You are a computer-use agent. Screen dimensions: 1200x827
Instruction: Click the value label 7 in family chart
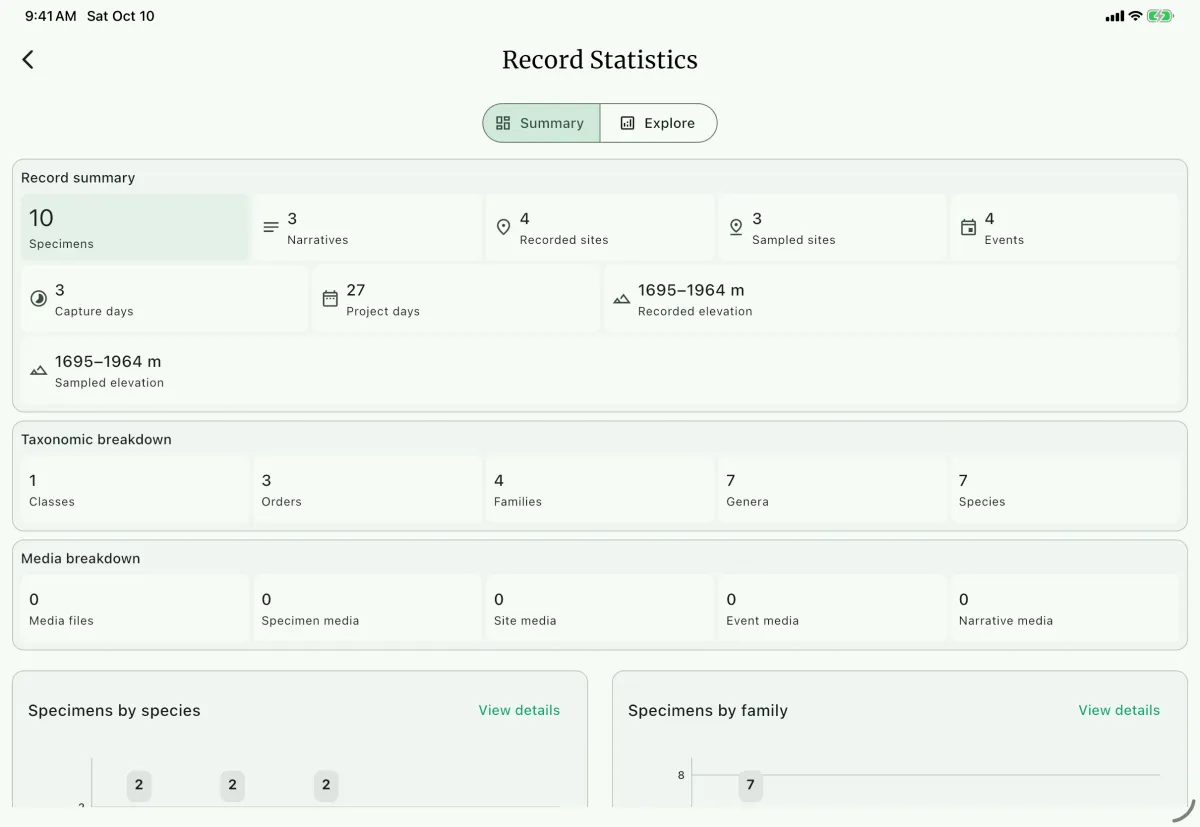tap(750, 786)
